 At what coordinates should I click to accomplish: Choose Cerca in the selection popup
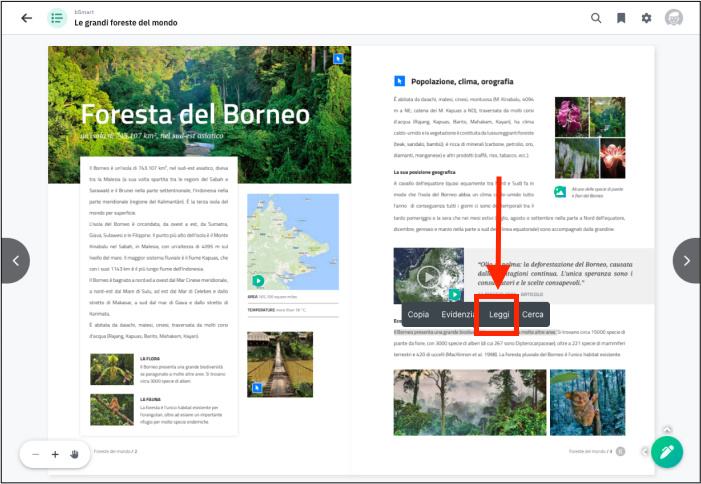(532, 314)
